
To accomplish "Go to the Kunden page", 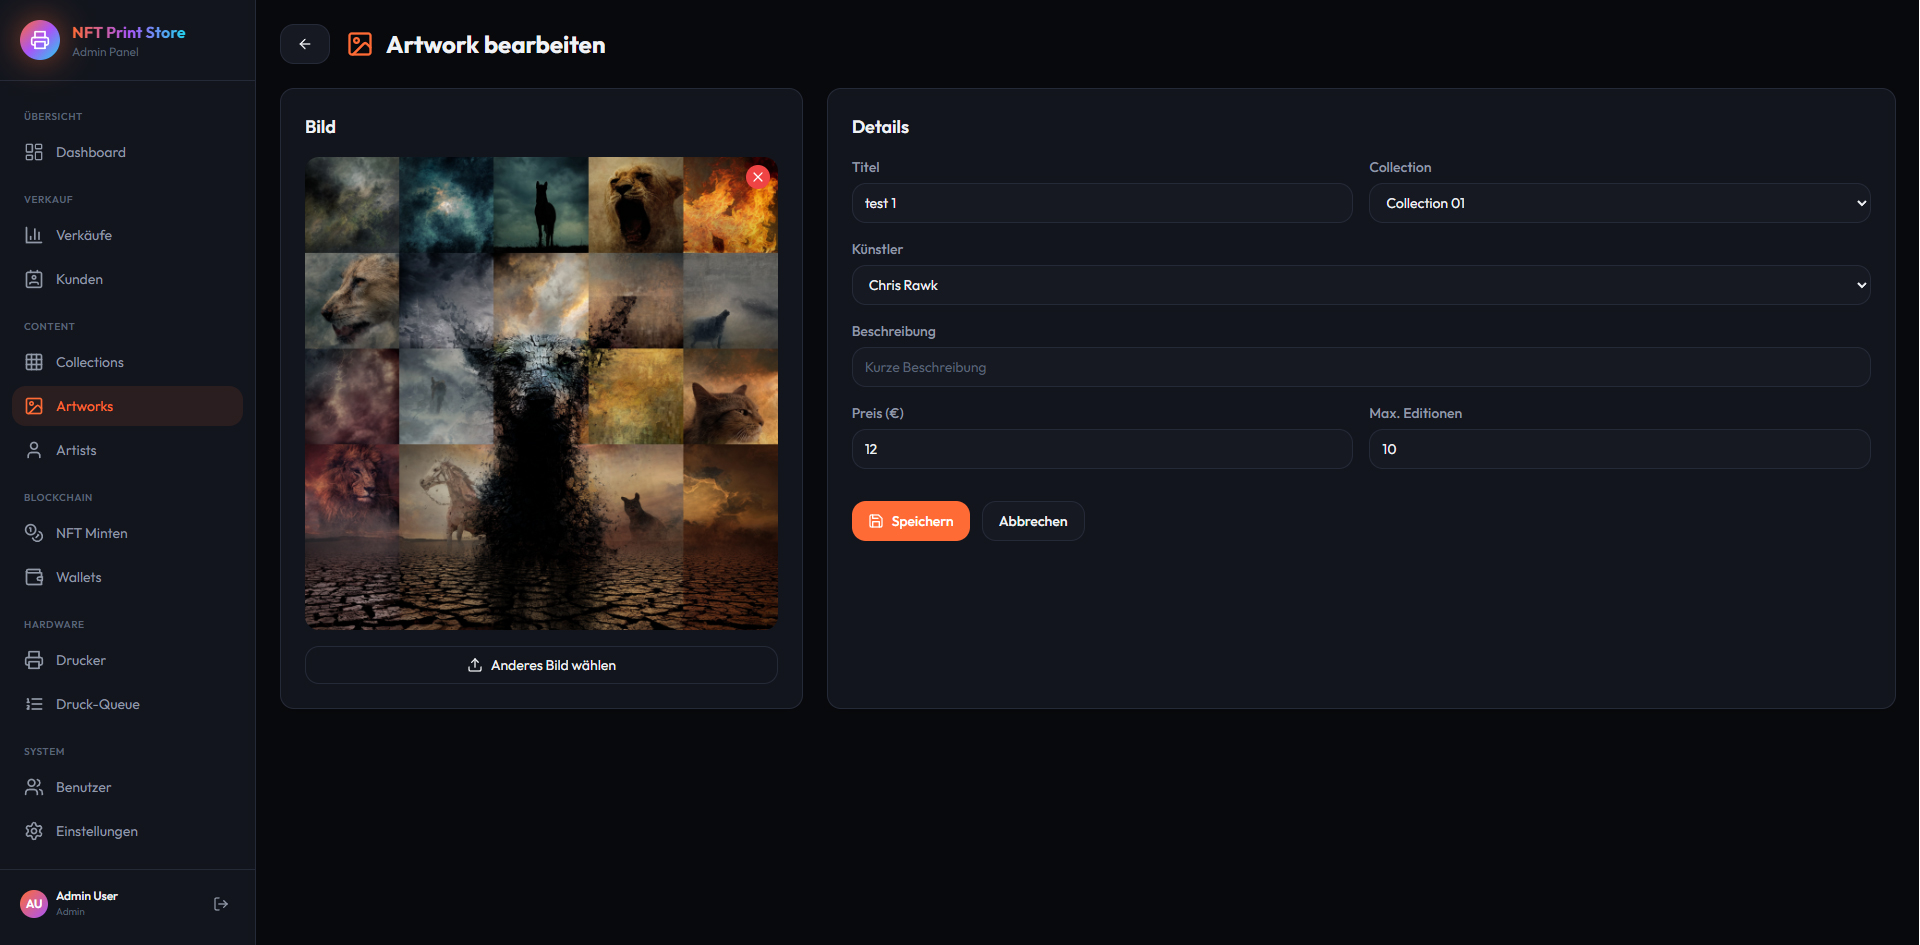I will 79,279.
